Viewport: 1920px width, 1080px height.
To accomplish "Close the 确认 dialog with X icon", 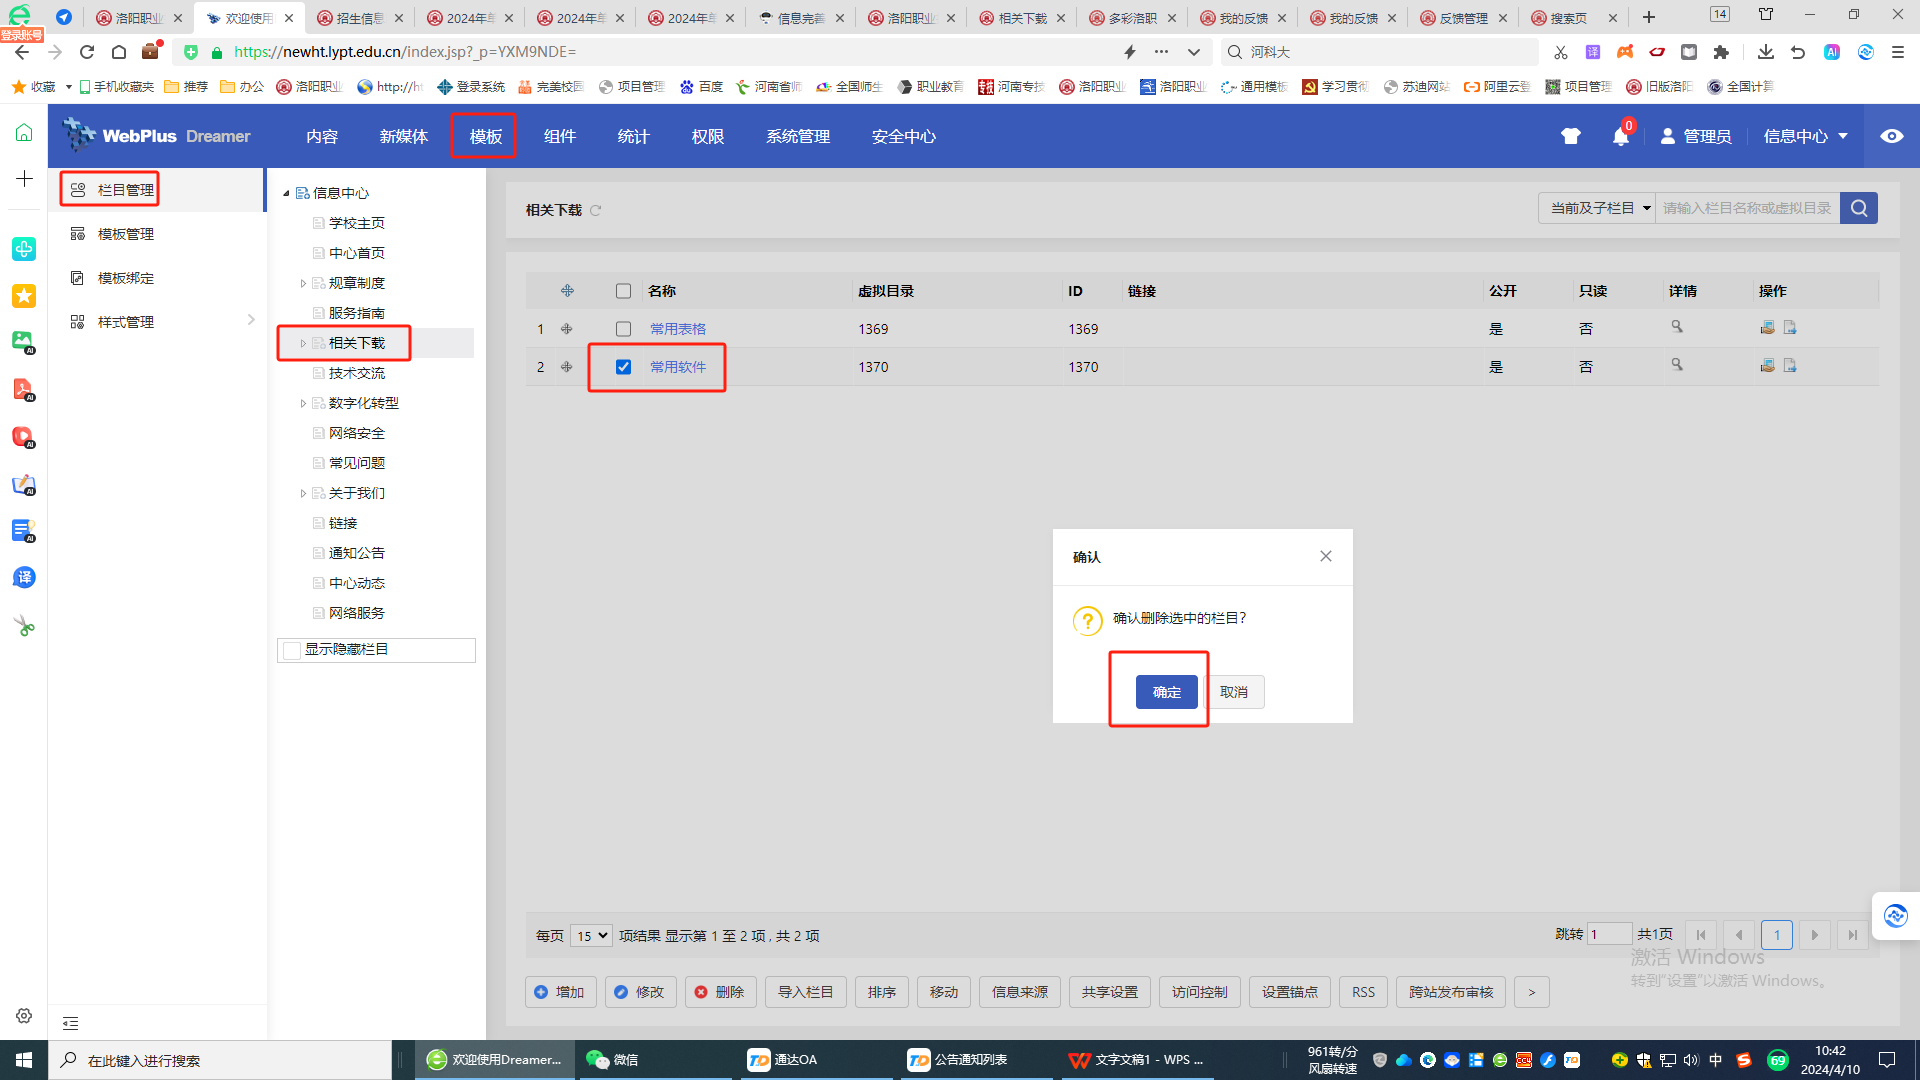I will [1326, 556].
